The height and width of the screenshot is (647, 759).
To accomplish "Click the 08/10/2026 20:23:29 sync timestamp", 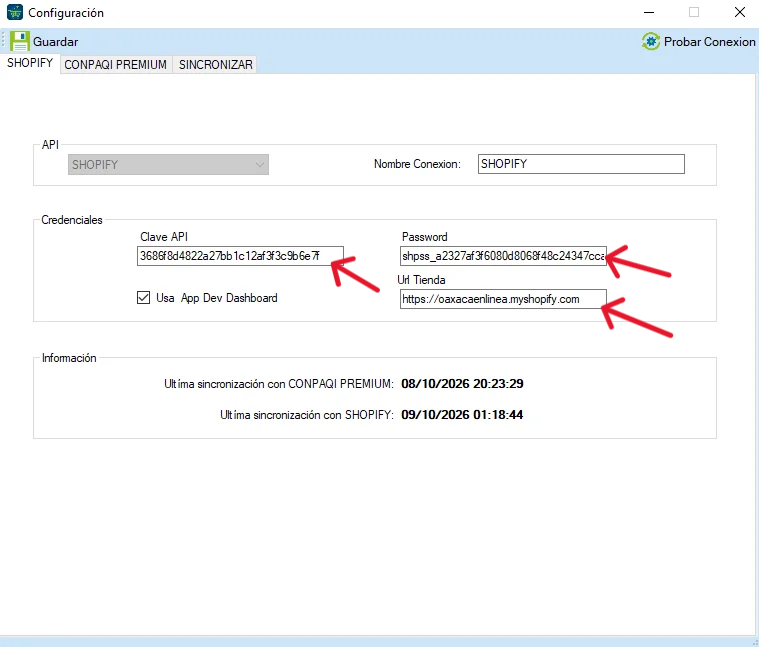I will pyautogui.click(x=462, y=384).
